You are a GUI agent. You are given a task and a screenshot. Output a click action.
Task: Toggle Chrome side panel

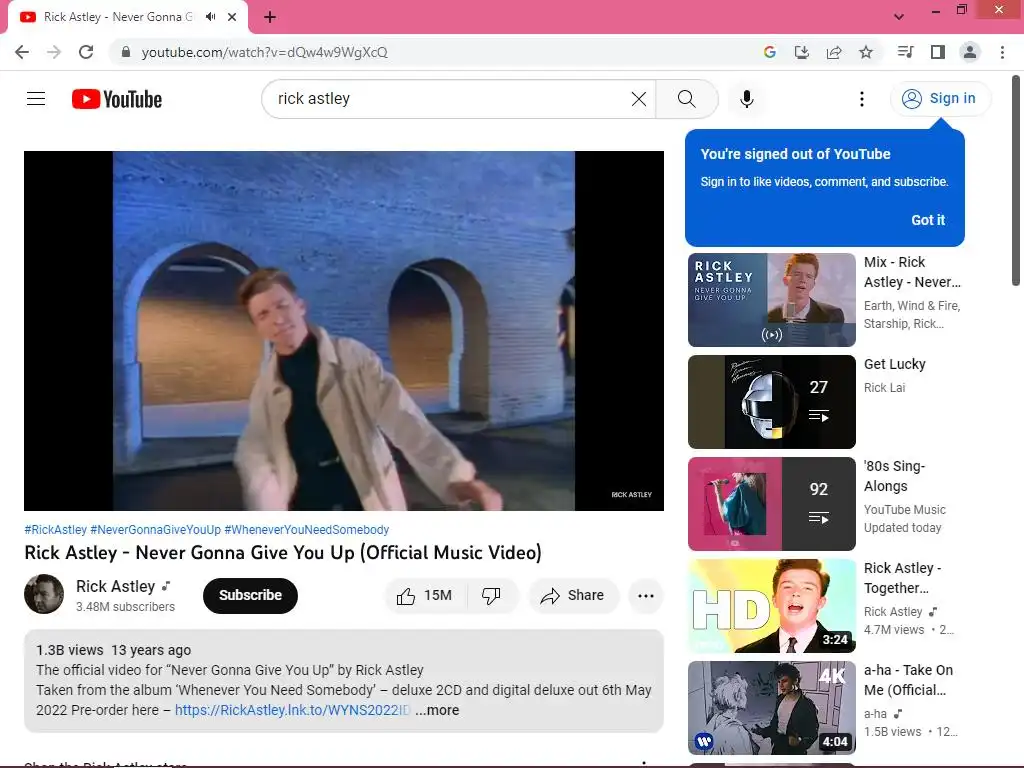click(937, 52)
